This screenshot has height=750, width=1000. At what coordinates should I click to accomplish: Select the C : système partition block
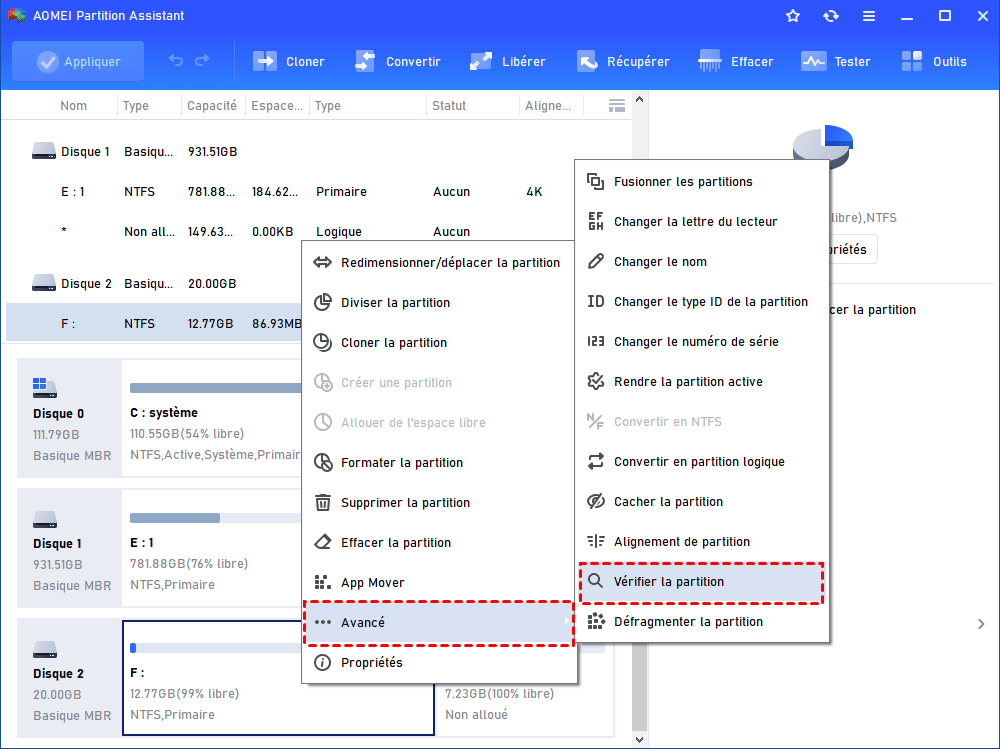coord(212,418)
